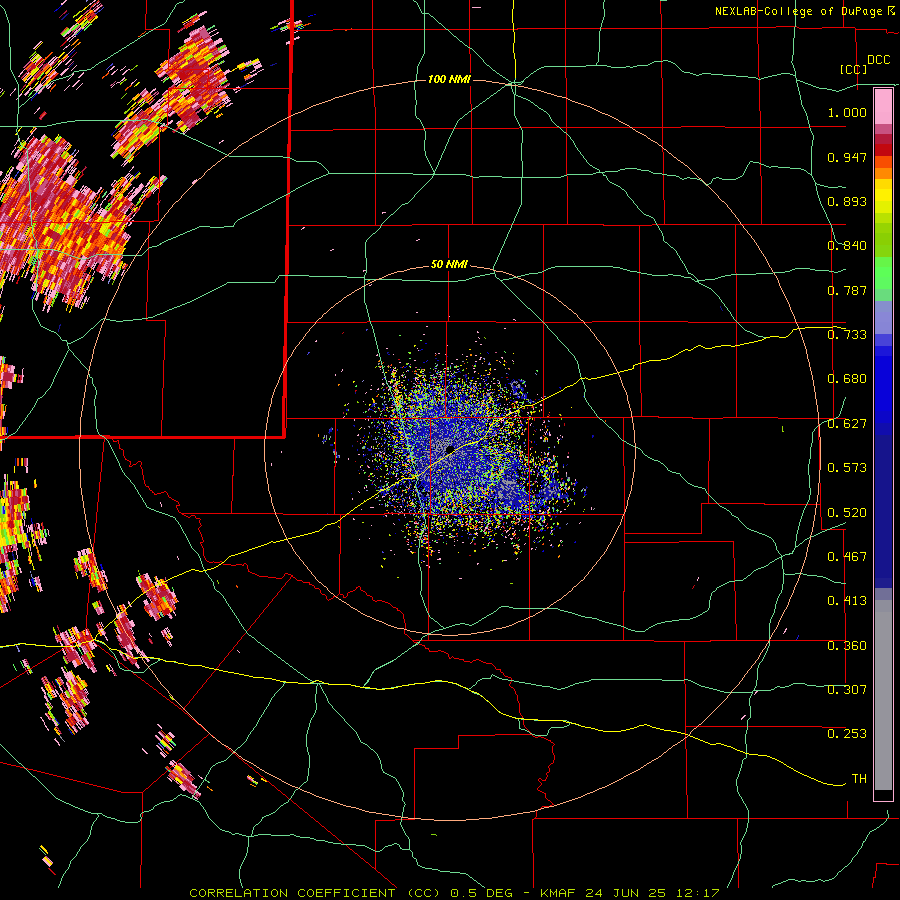Screen dimensions: 900x900
Task: Click the 0.253 legend value
Action: click(x=847, y=734)
